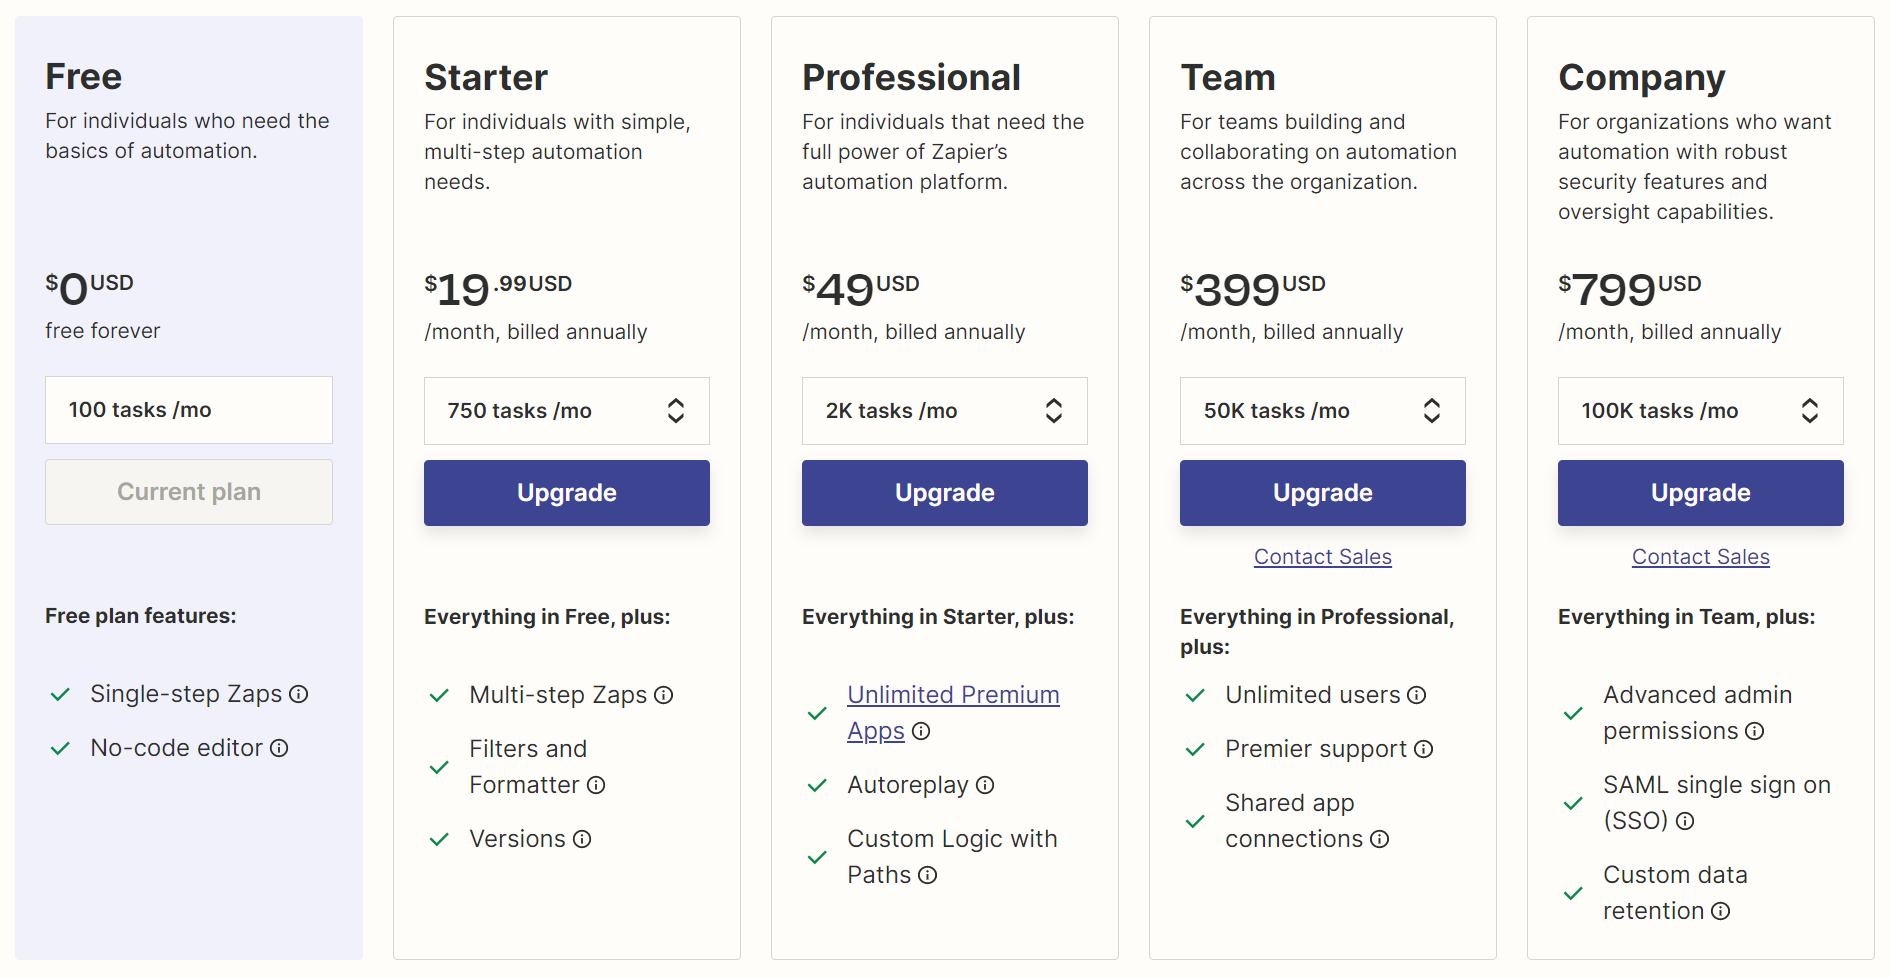Image resolution: width=1891 pixels, height=978 pixels.
Task: Open info icon for Multi-step Zaps
Action: [664, 695]
